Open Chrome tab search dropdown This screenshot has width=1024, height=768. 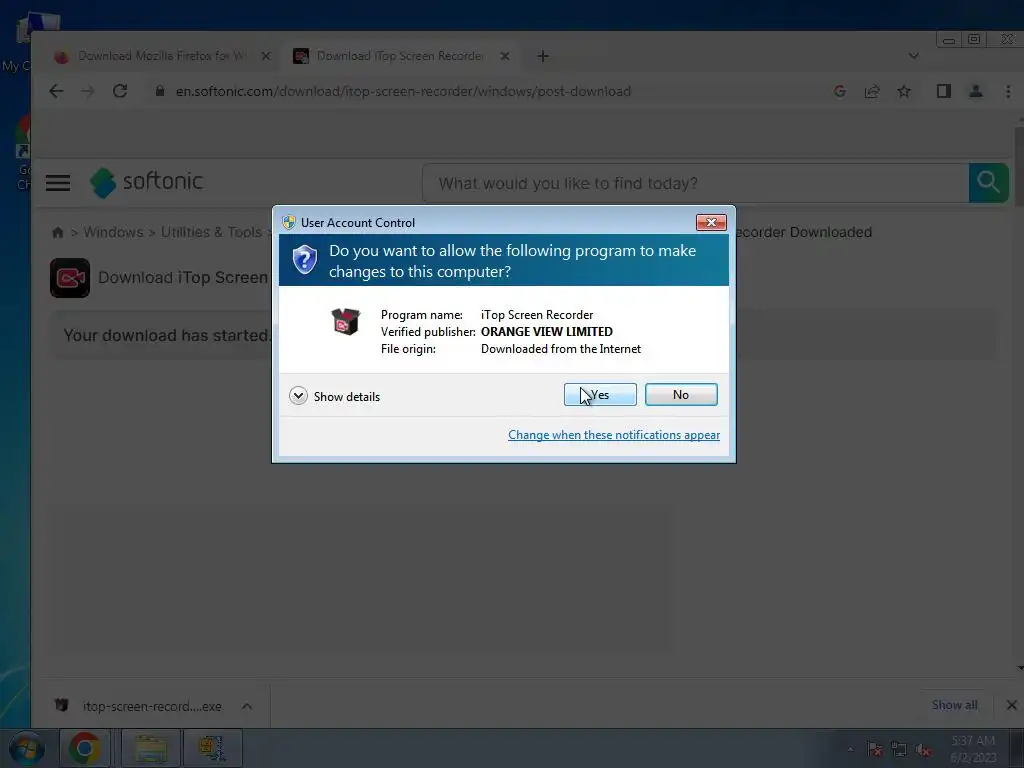tap(914, 56)
